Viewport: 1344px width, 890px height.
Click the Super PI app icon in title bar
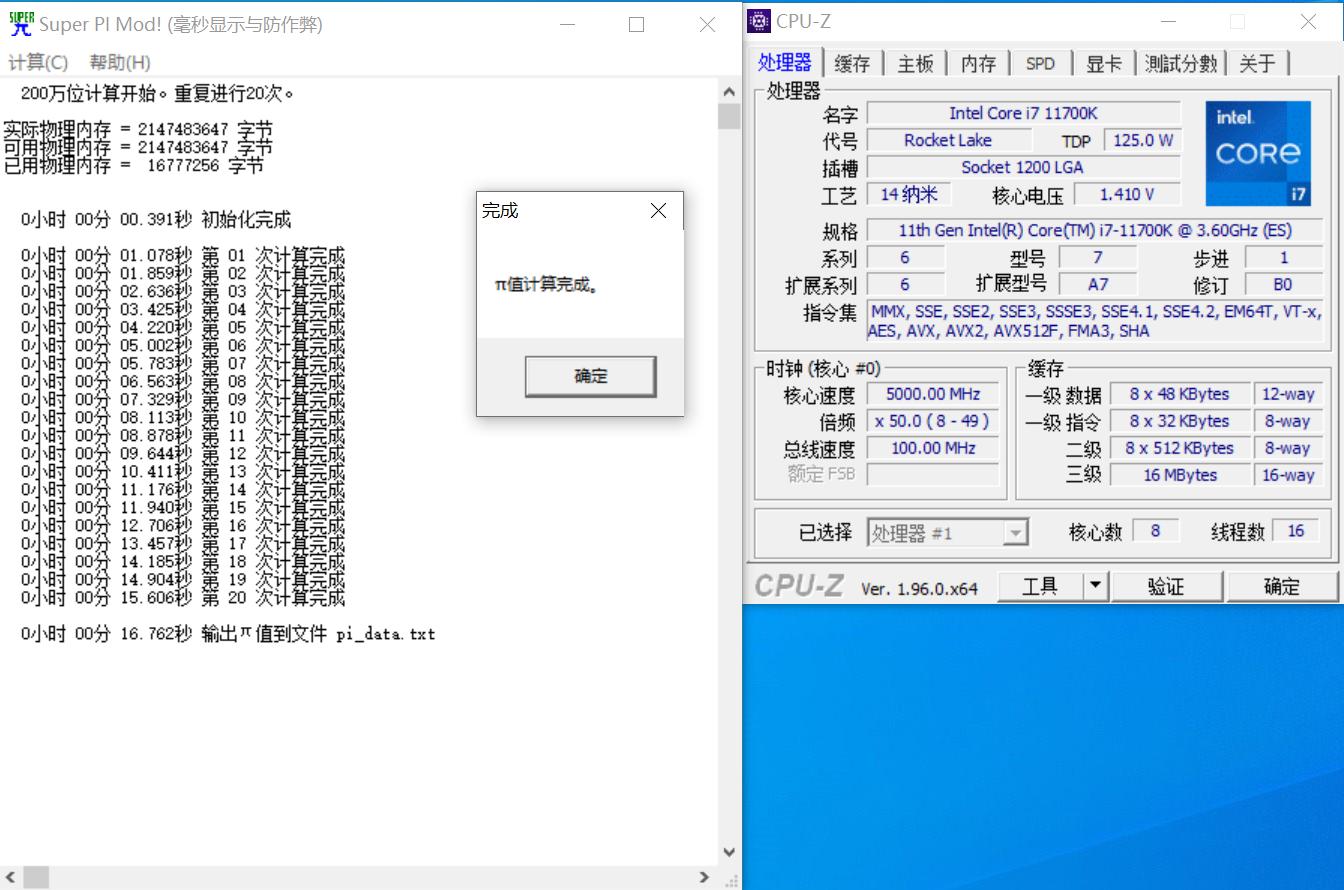coord(21,24)
